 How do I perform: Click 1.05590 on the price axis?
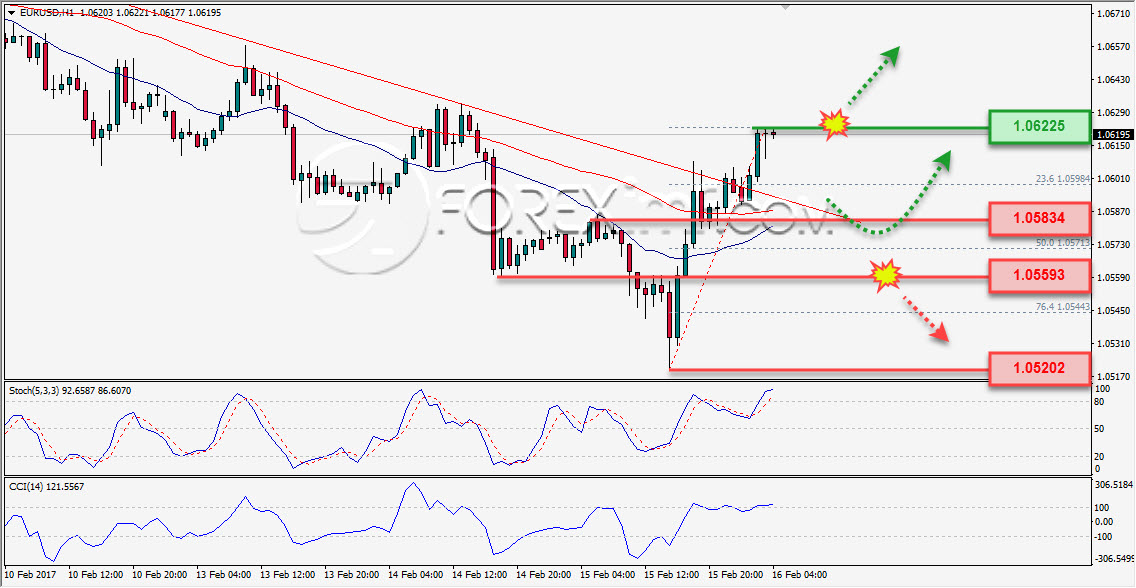(x=1115, y=278)
